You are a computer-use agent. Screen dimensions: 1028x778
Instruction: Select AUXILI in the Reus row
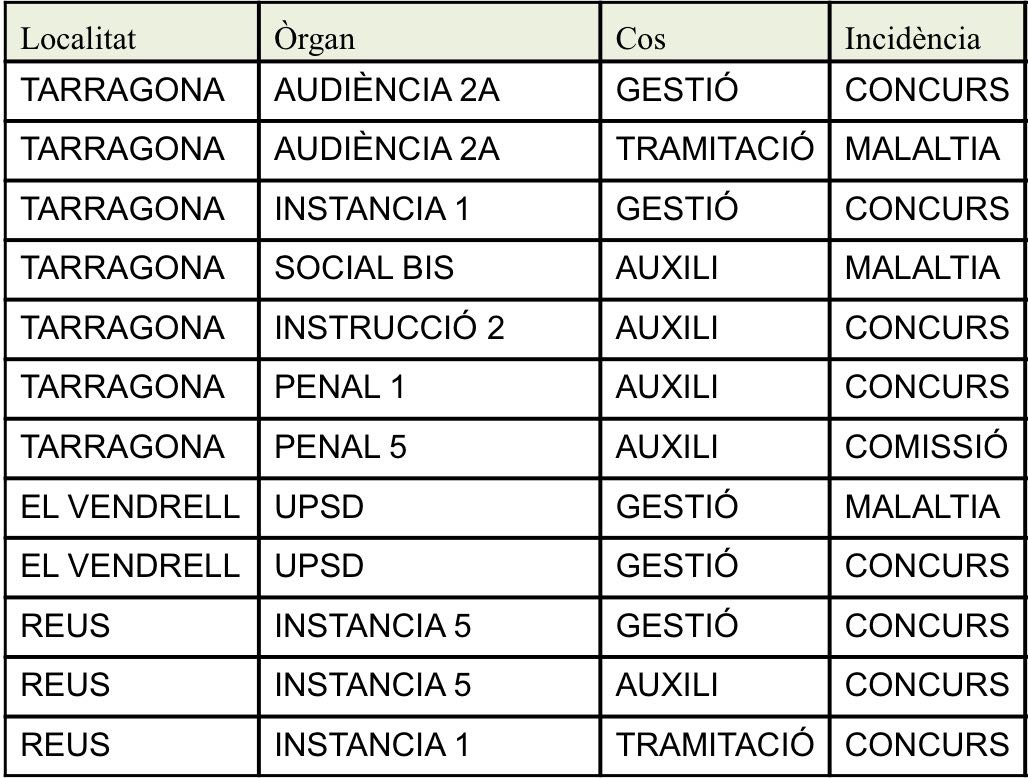pos(715,686)
